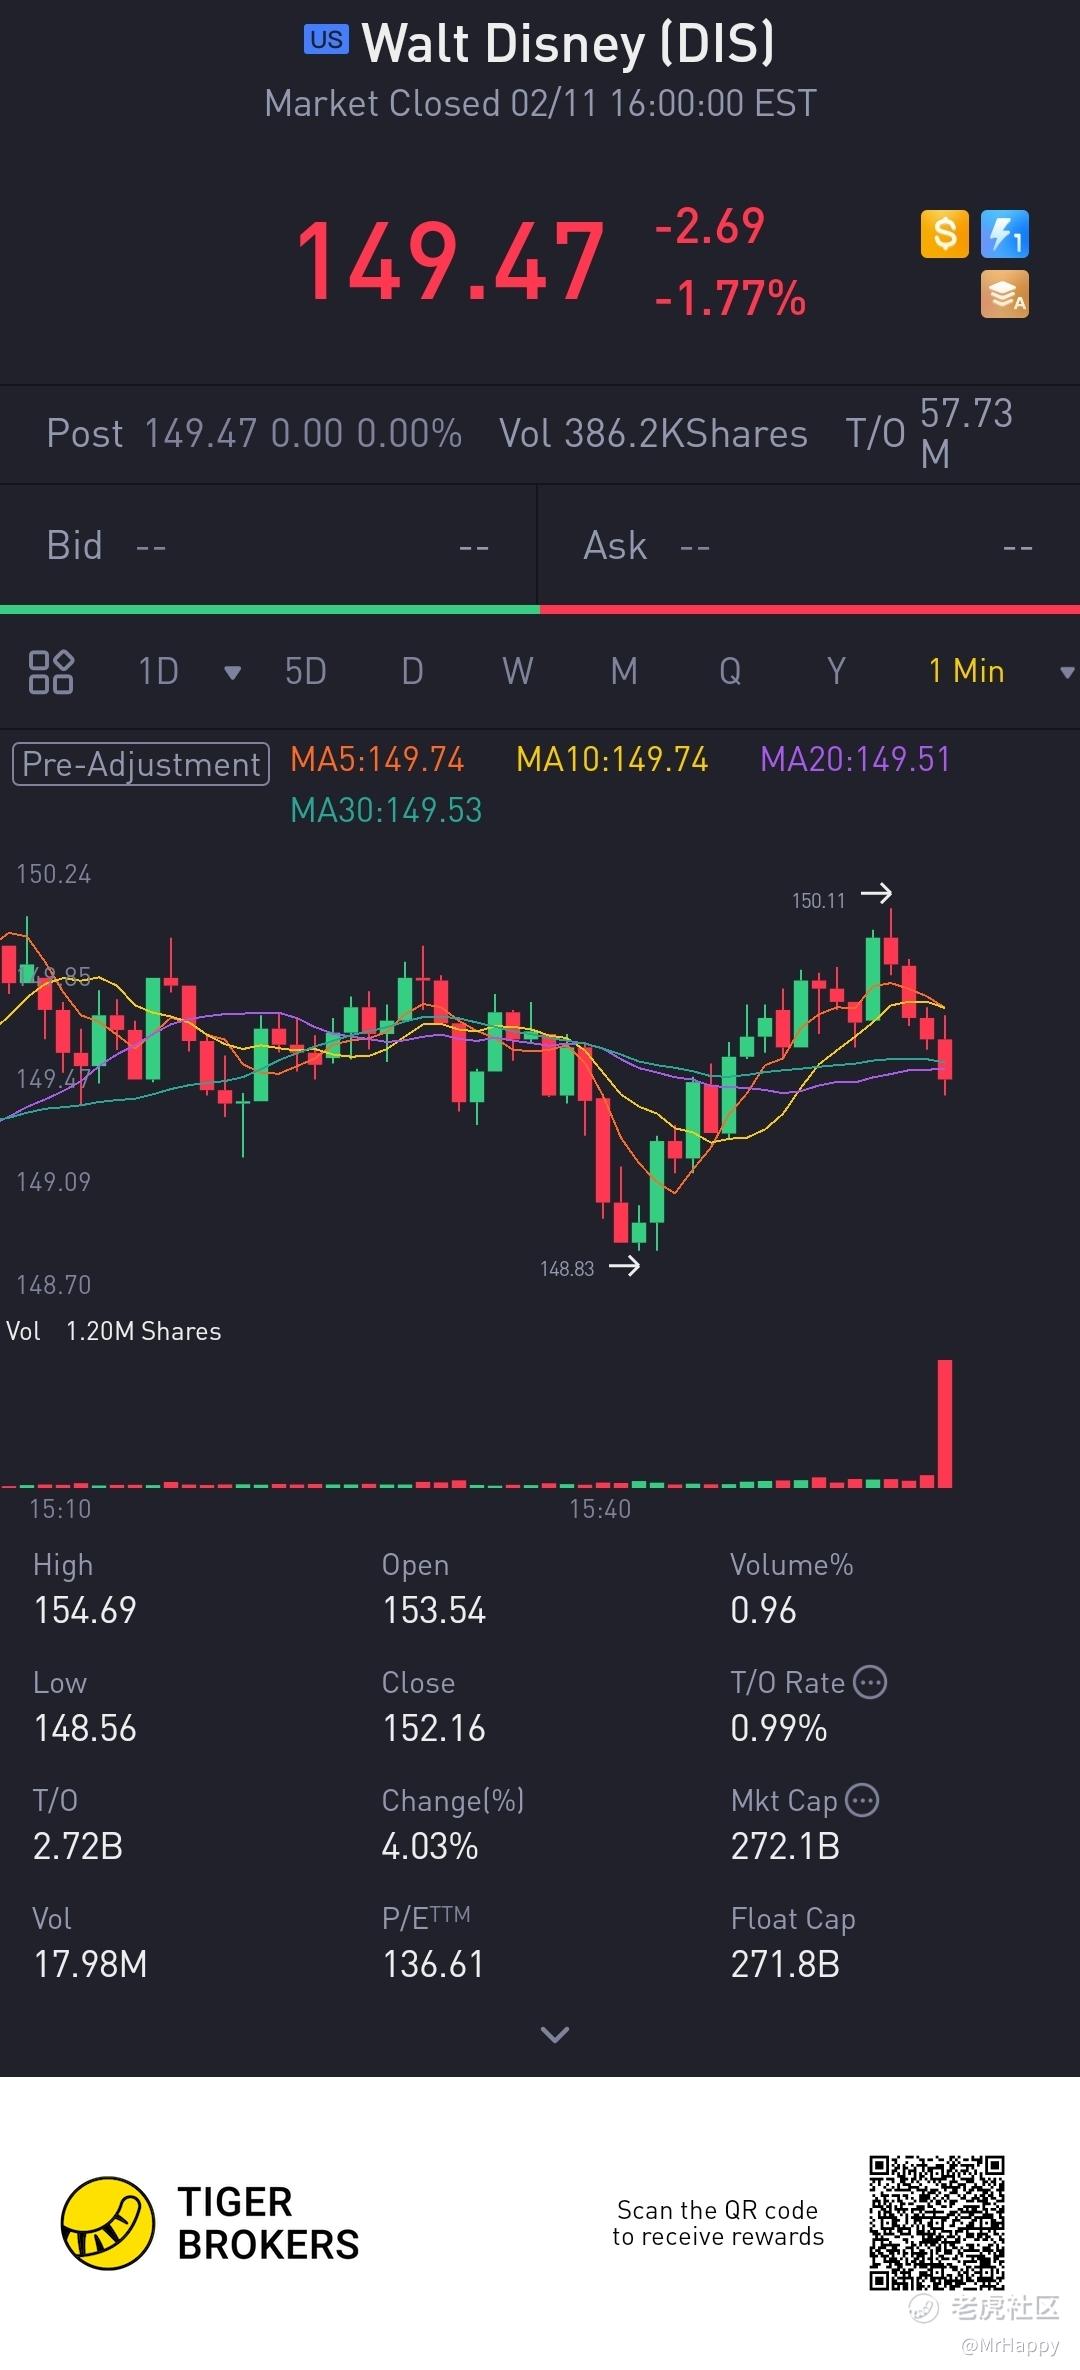This screenshot has height=2370, width=1080.
Task: Select the Y yearly chart tab
Action: tap(836, 671)
